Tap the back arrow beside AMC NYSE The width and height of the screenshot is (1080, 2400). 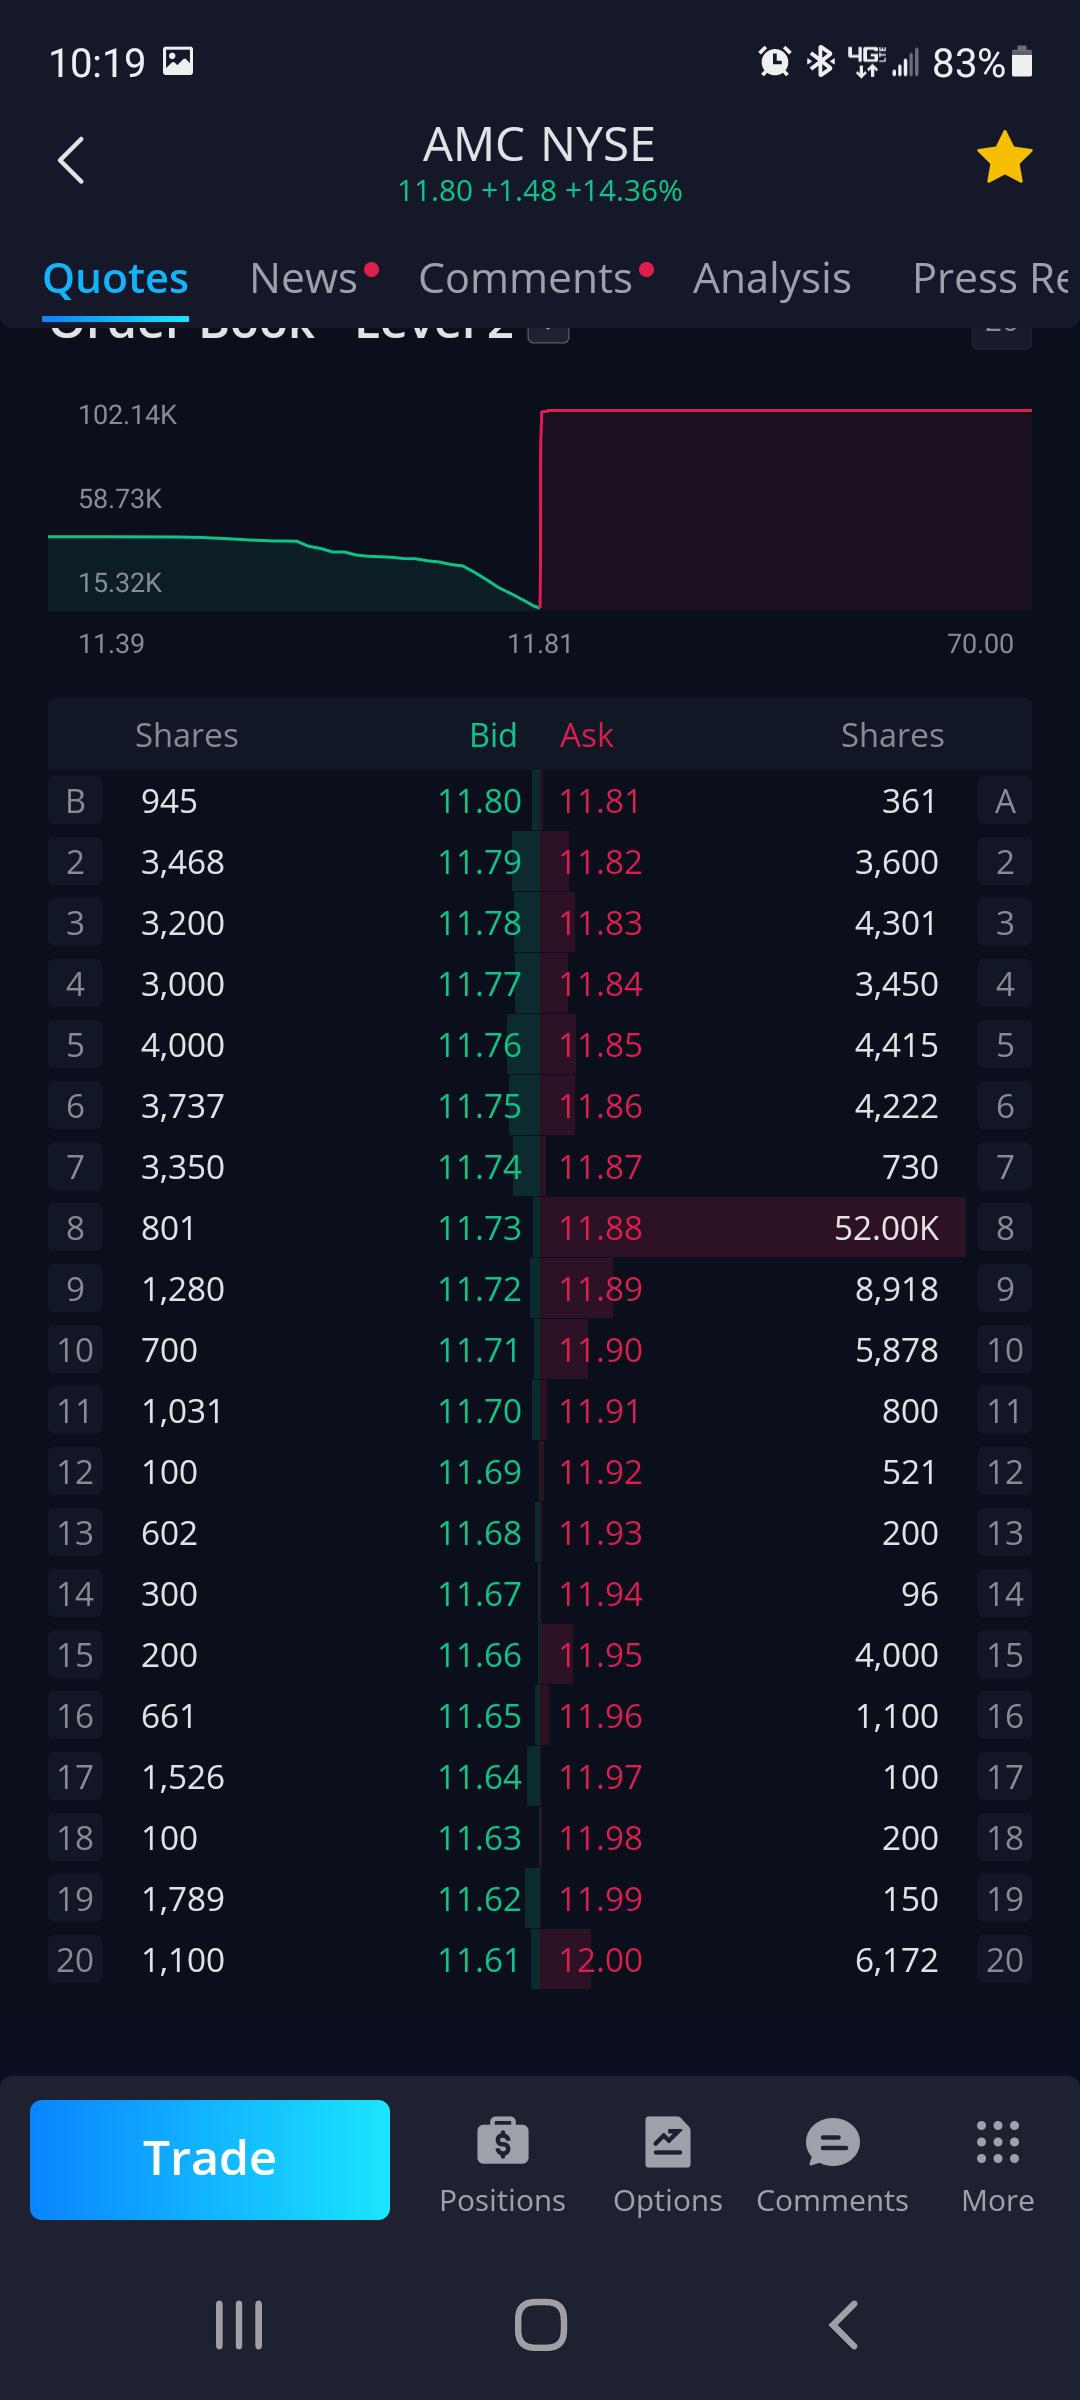coord(71,160)
